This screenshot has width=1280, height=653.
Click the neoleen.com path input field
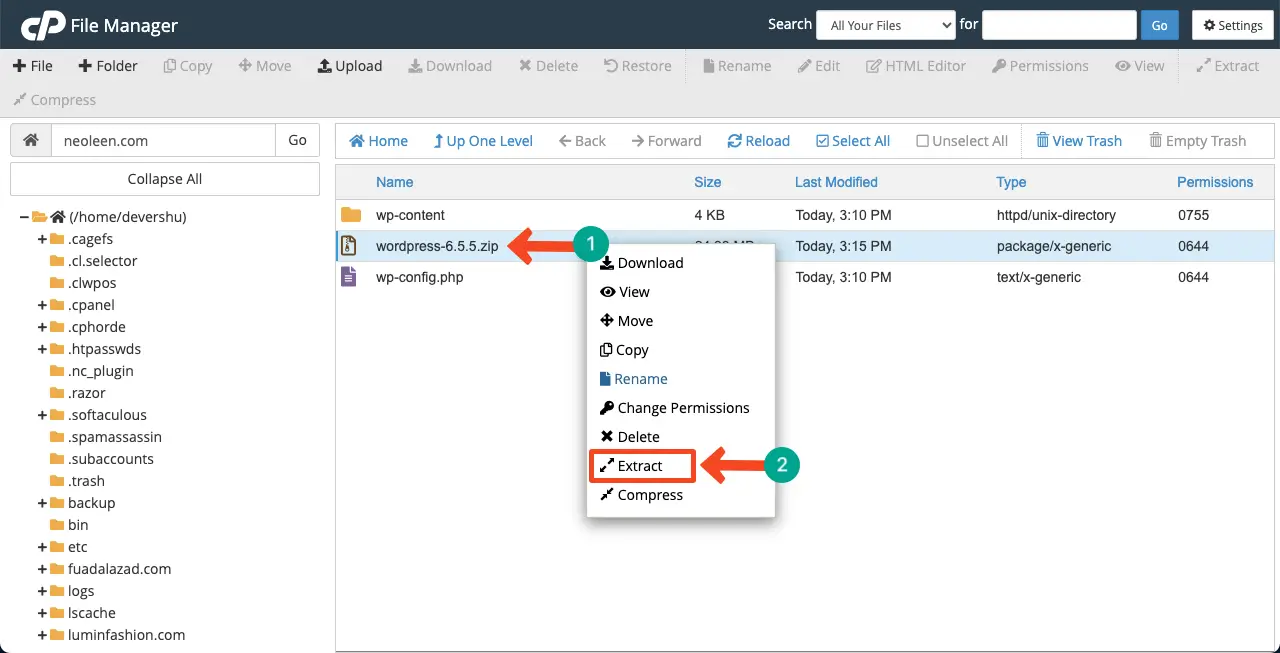[163, 140]
